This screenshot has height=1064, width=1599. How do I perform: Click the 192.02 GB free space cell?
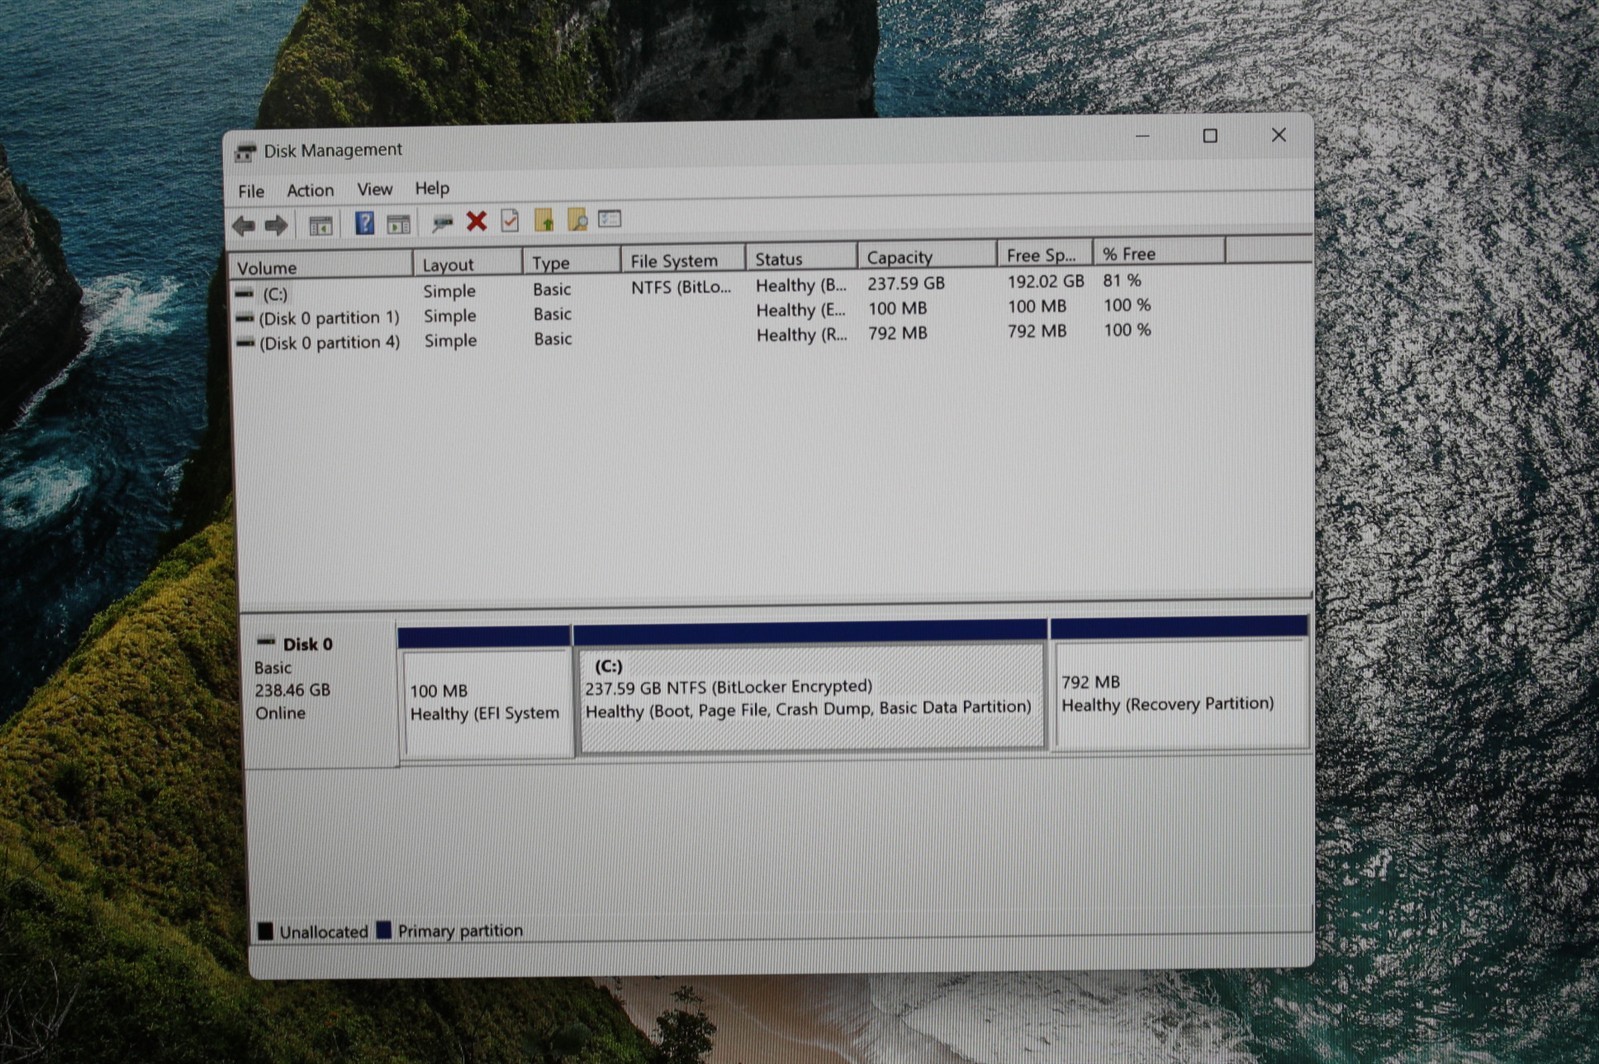(x=1046, y=281)
